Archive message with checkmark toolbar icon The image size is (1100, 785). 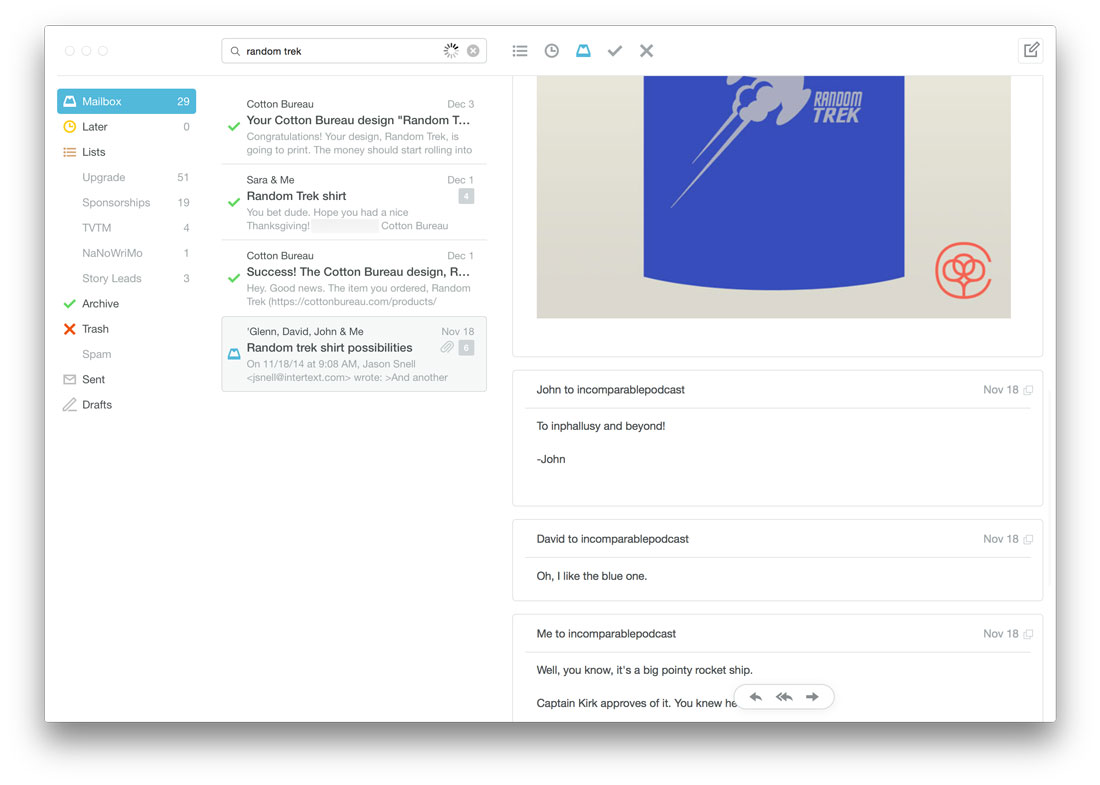coord(615,51)
